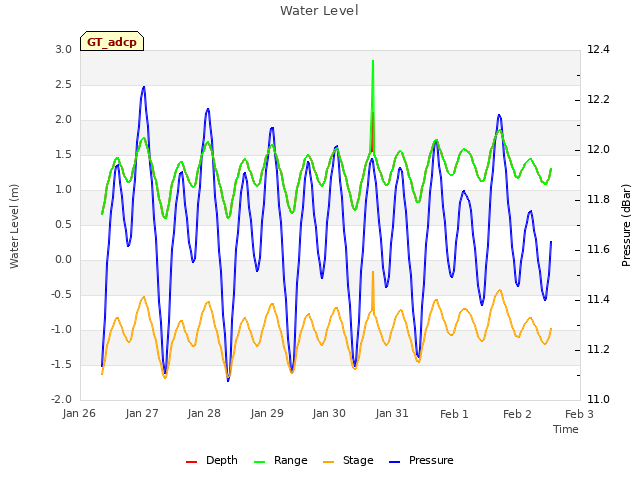Click the 12.4 right axis value
Screen dimensions: 640x480
[598, 49]
